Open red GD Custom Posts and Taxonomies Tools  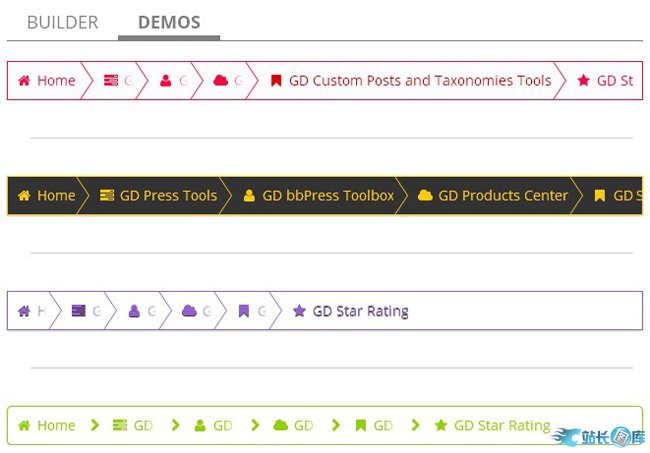coord(411,81)
